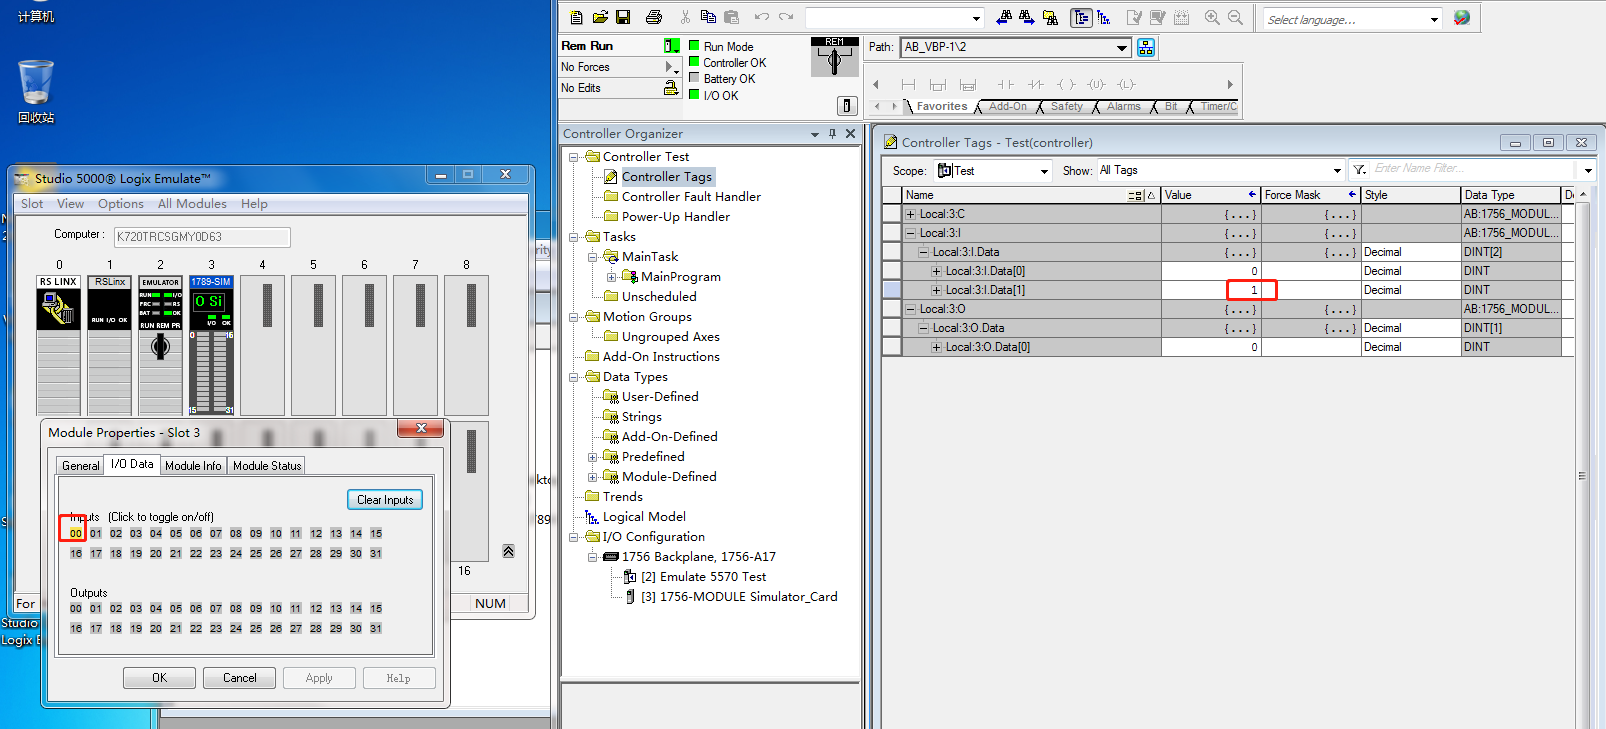Click the Copy icon in toolbar
The image size is (1606, 729).
tap(708, 17)
